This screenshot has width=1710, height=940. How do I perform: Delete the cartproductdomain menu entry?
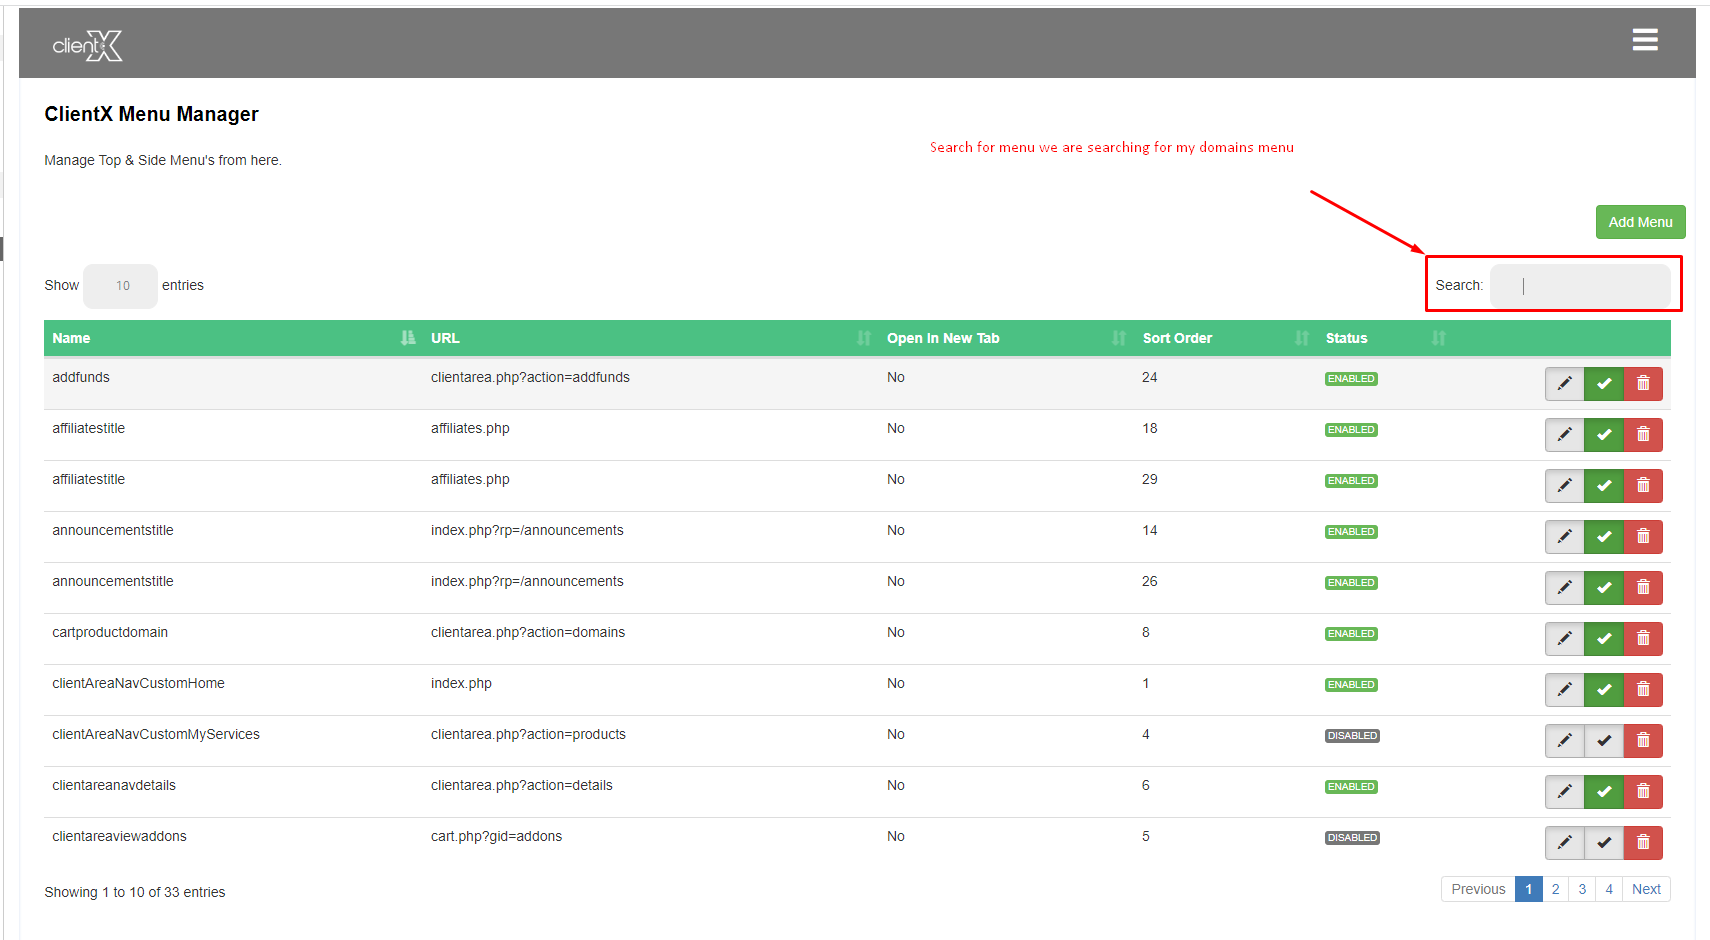click(1643, 639)
